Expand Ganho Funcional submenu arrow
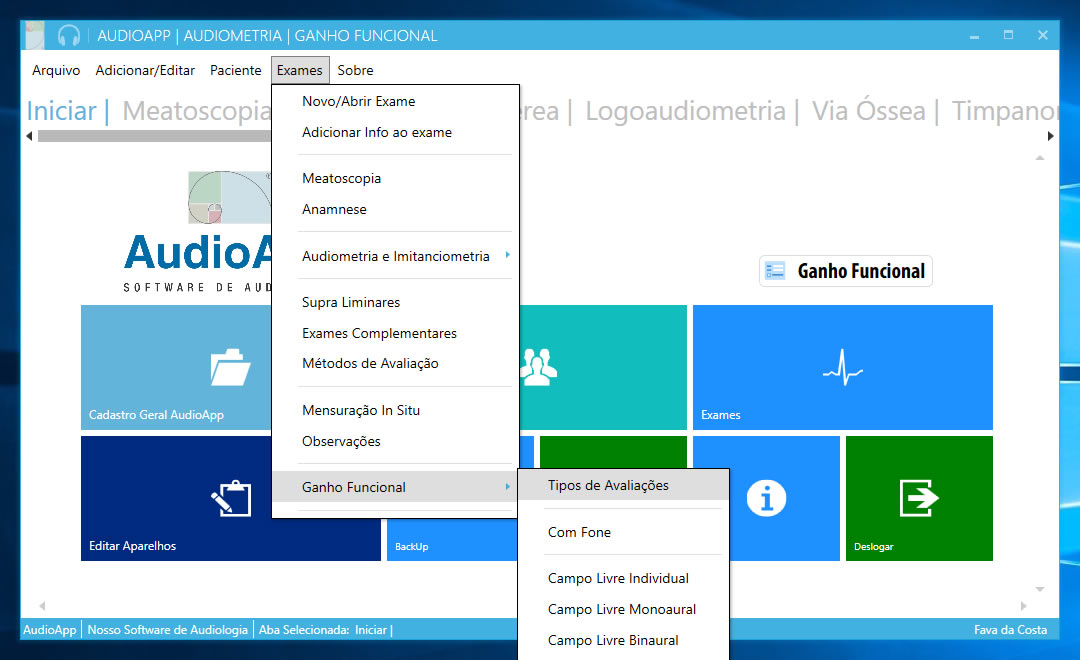 (508, 486)
